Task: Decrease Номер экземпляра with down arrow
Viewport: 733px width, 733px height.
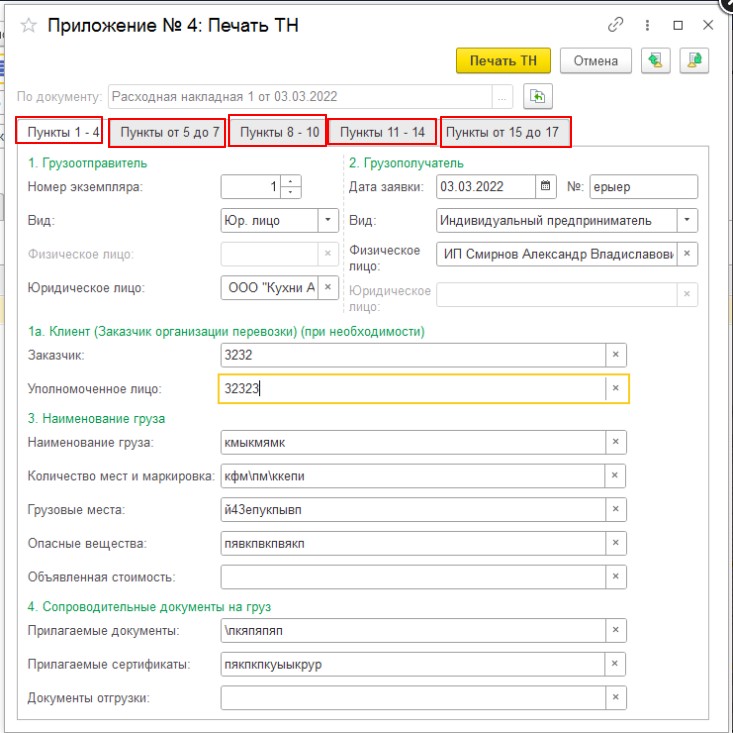Action: (x=291, y=192)
